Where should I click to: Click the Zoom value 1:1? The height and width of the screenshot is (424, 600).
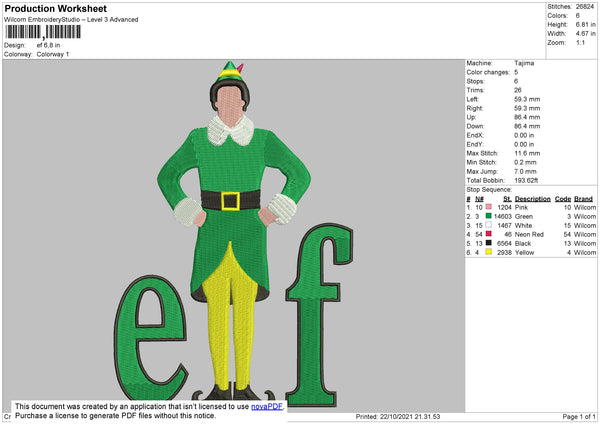(580, 42)
